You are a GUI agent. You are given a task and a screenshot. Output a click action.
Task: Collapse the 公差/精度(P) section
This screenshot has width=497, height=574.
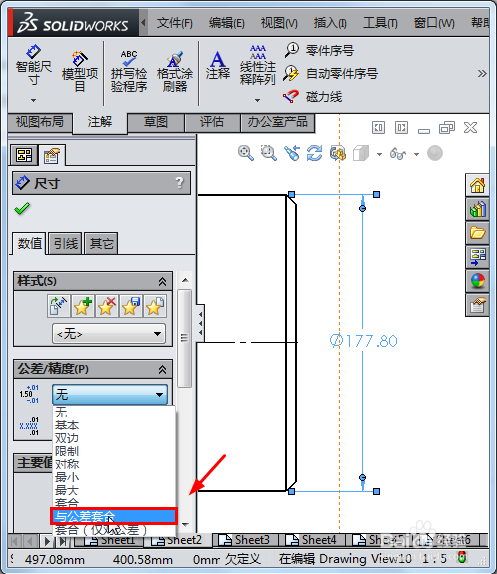[162, 370]
